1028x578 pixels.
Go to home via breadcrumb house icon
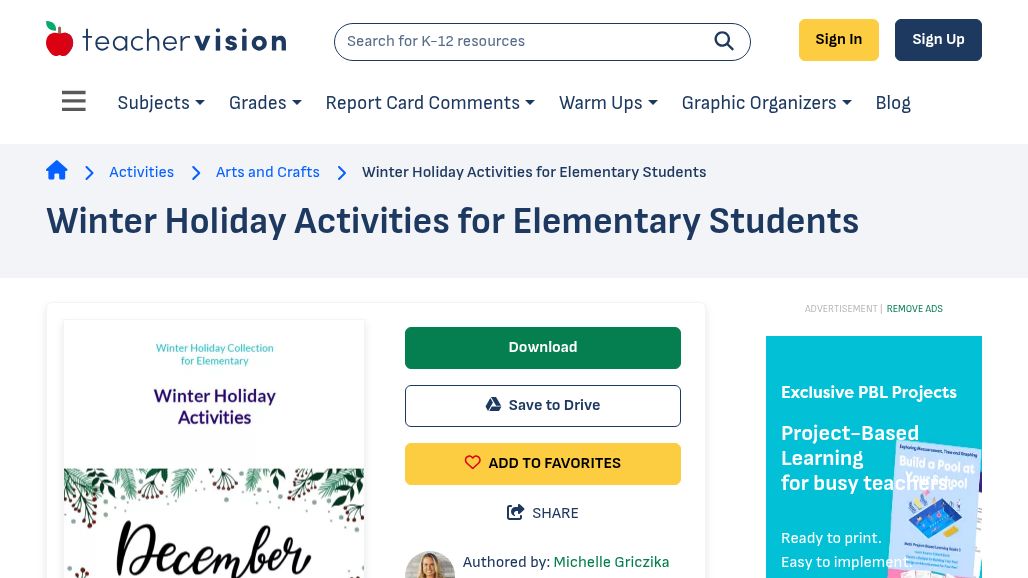[57, 171]
